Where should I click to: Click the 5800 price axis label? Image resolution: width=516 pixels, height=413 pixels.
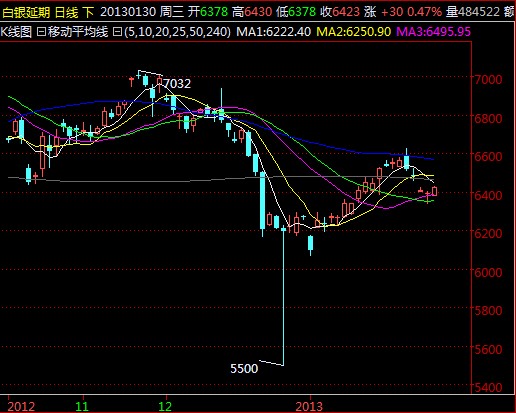tap(488, 311)
